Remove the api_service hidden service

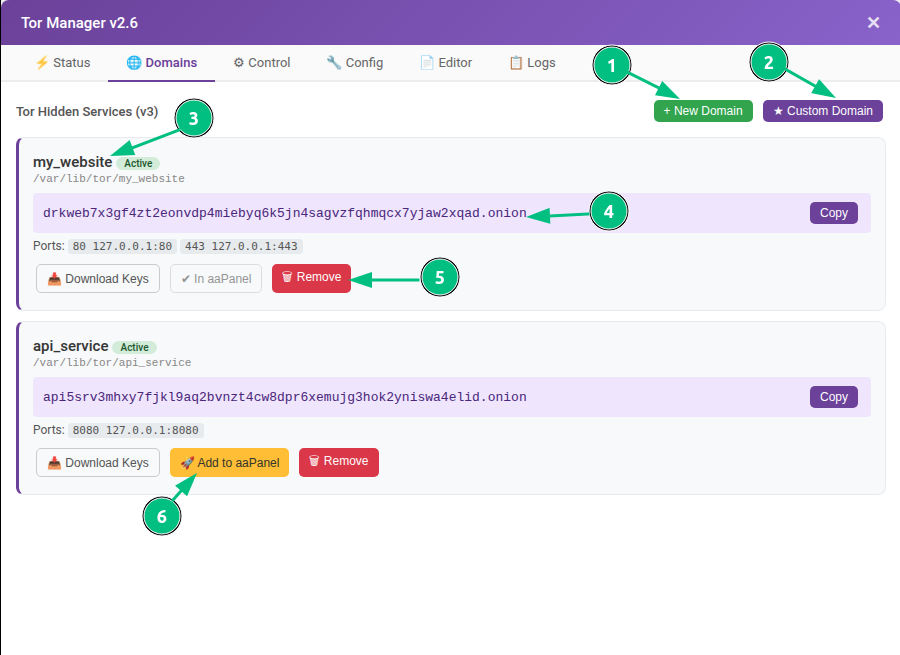[339, 462]
